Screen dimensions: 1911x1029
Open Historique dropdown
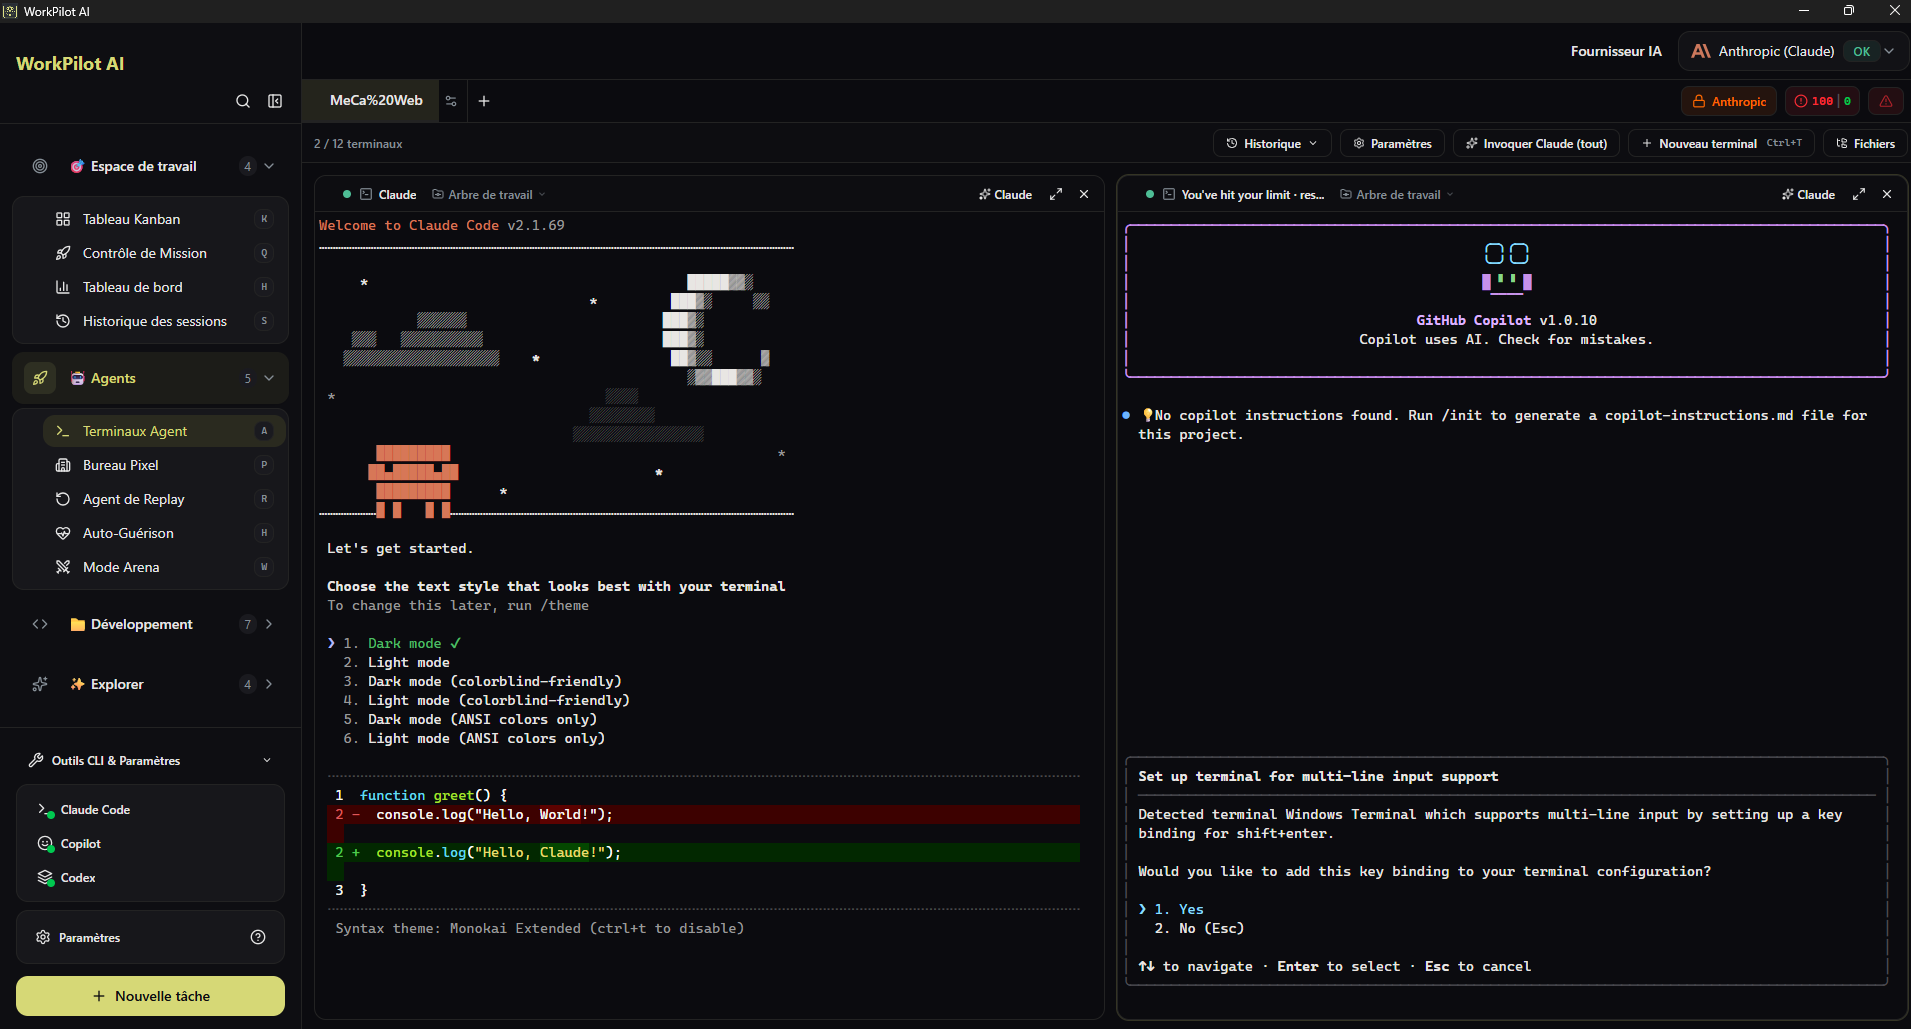(1272, 144)
